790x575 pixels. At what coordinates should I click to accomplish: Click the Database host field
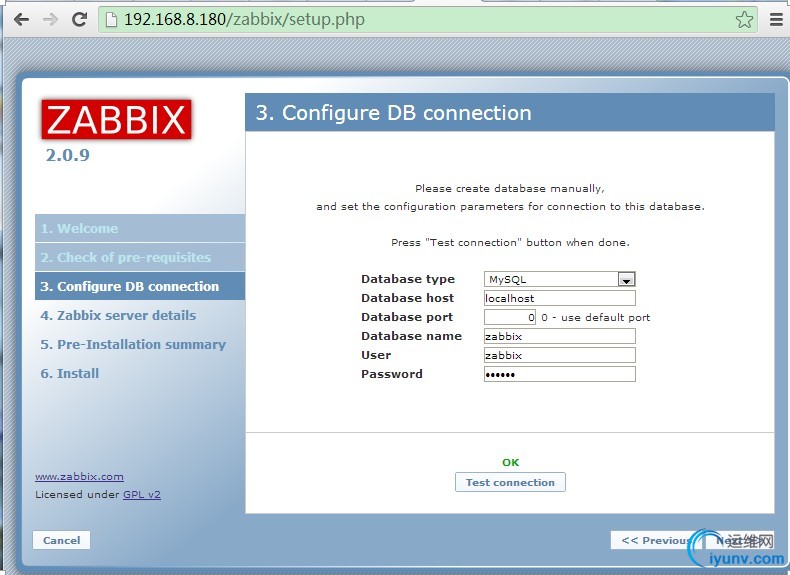(559, 298)
